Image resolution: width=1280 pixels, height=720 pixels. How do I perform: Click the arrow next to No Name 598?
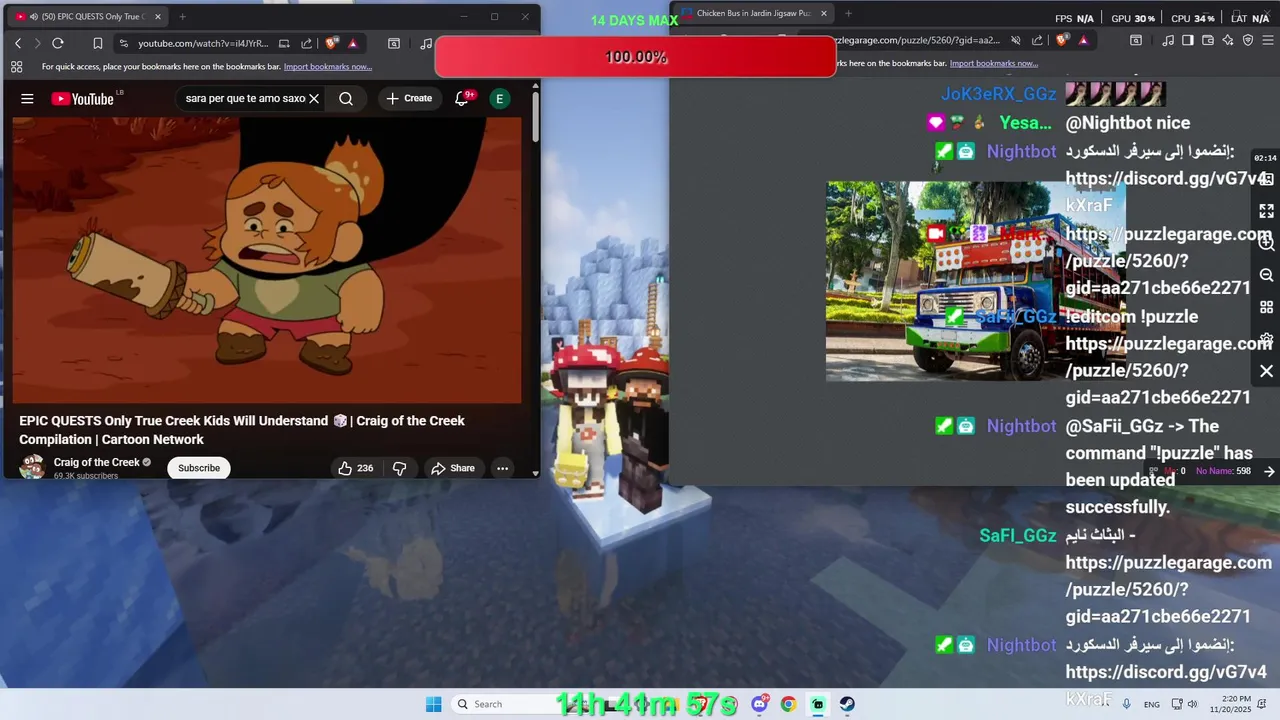[x=1269, y=471]
